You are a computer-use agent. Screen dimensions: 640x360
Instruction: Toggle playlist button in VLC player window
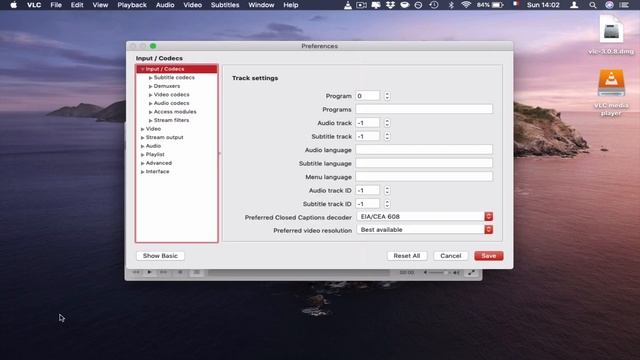tap(196, 272)
